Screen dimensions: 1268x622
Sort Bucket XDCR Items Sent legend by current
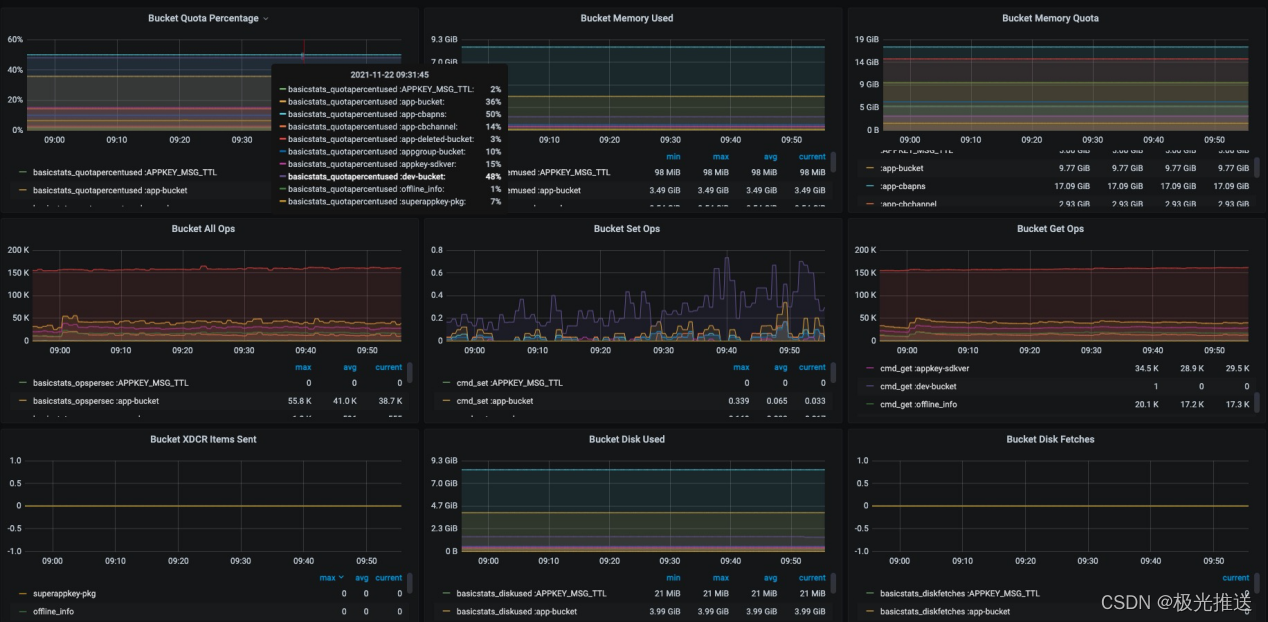(389, 577)
